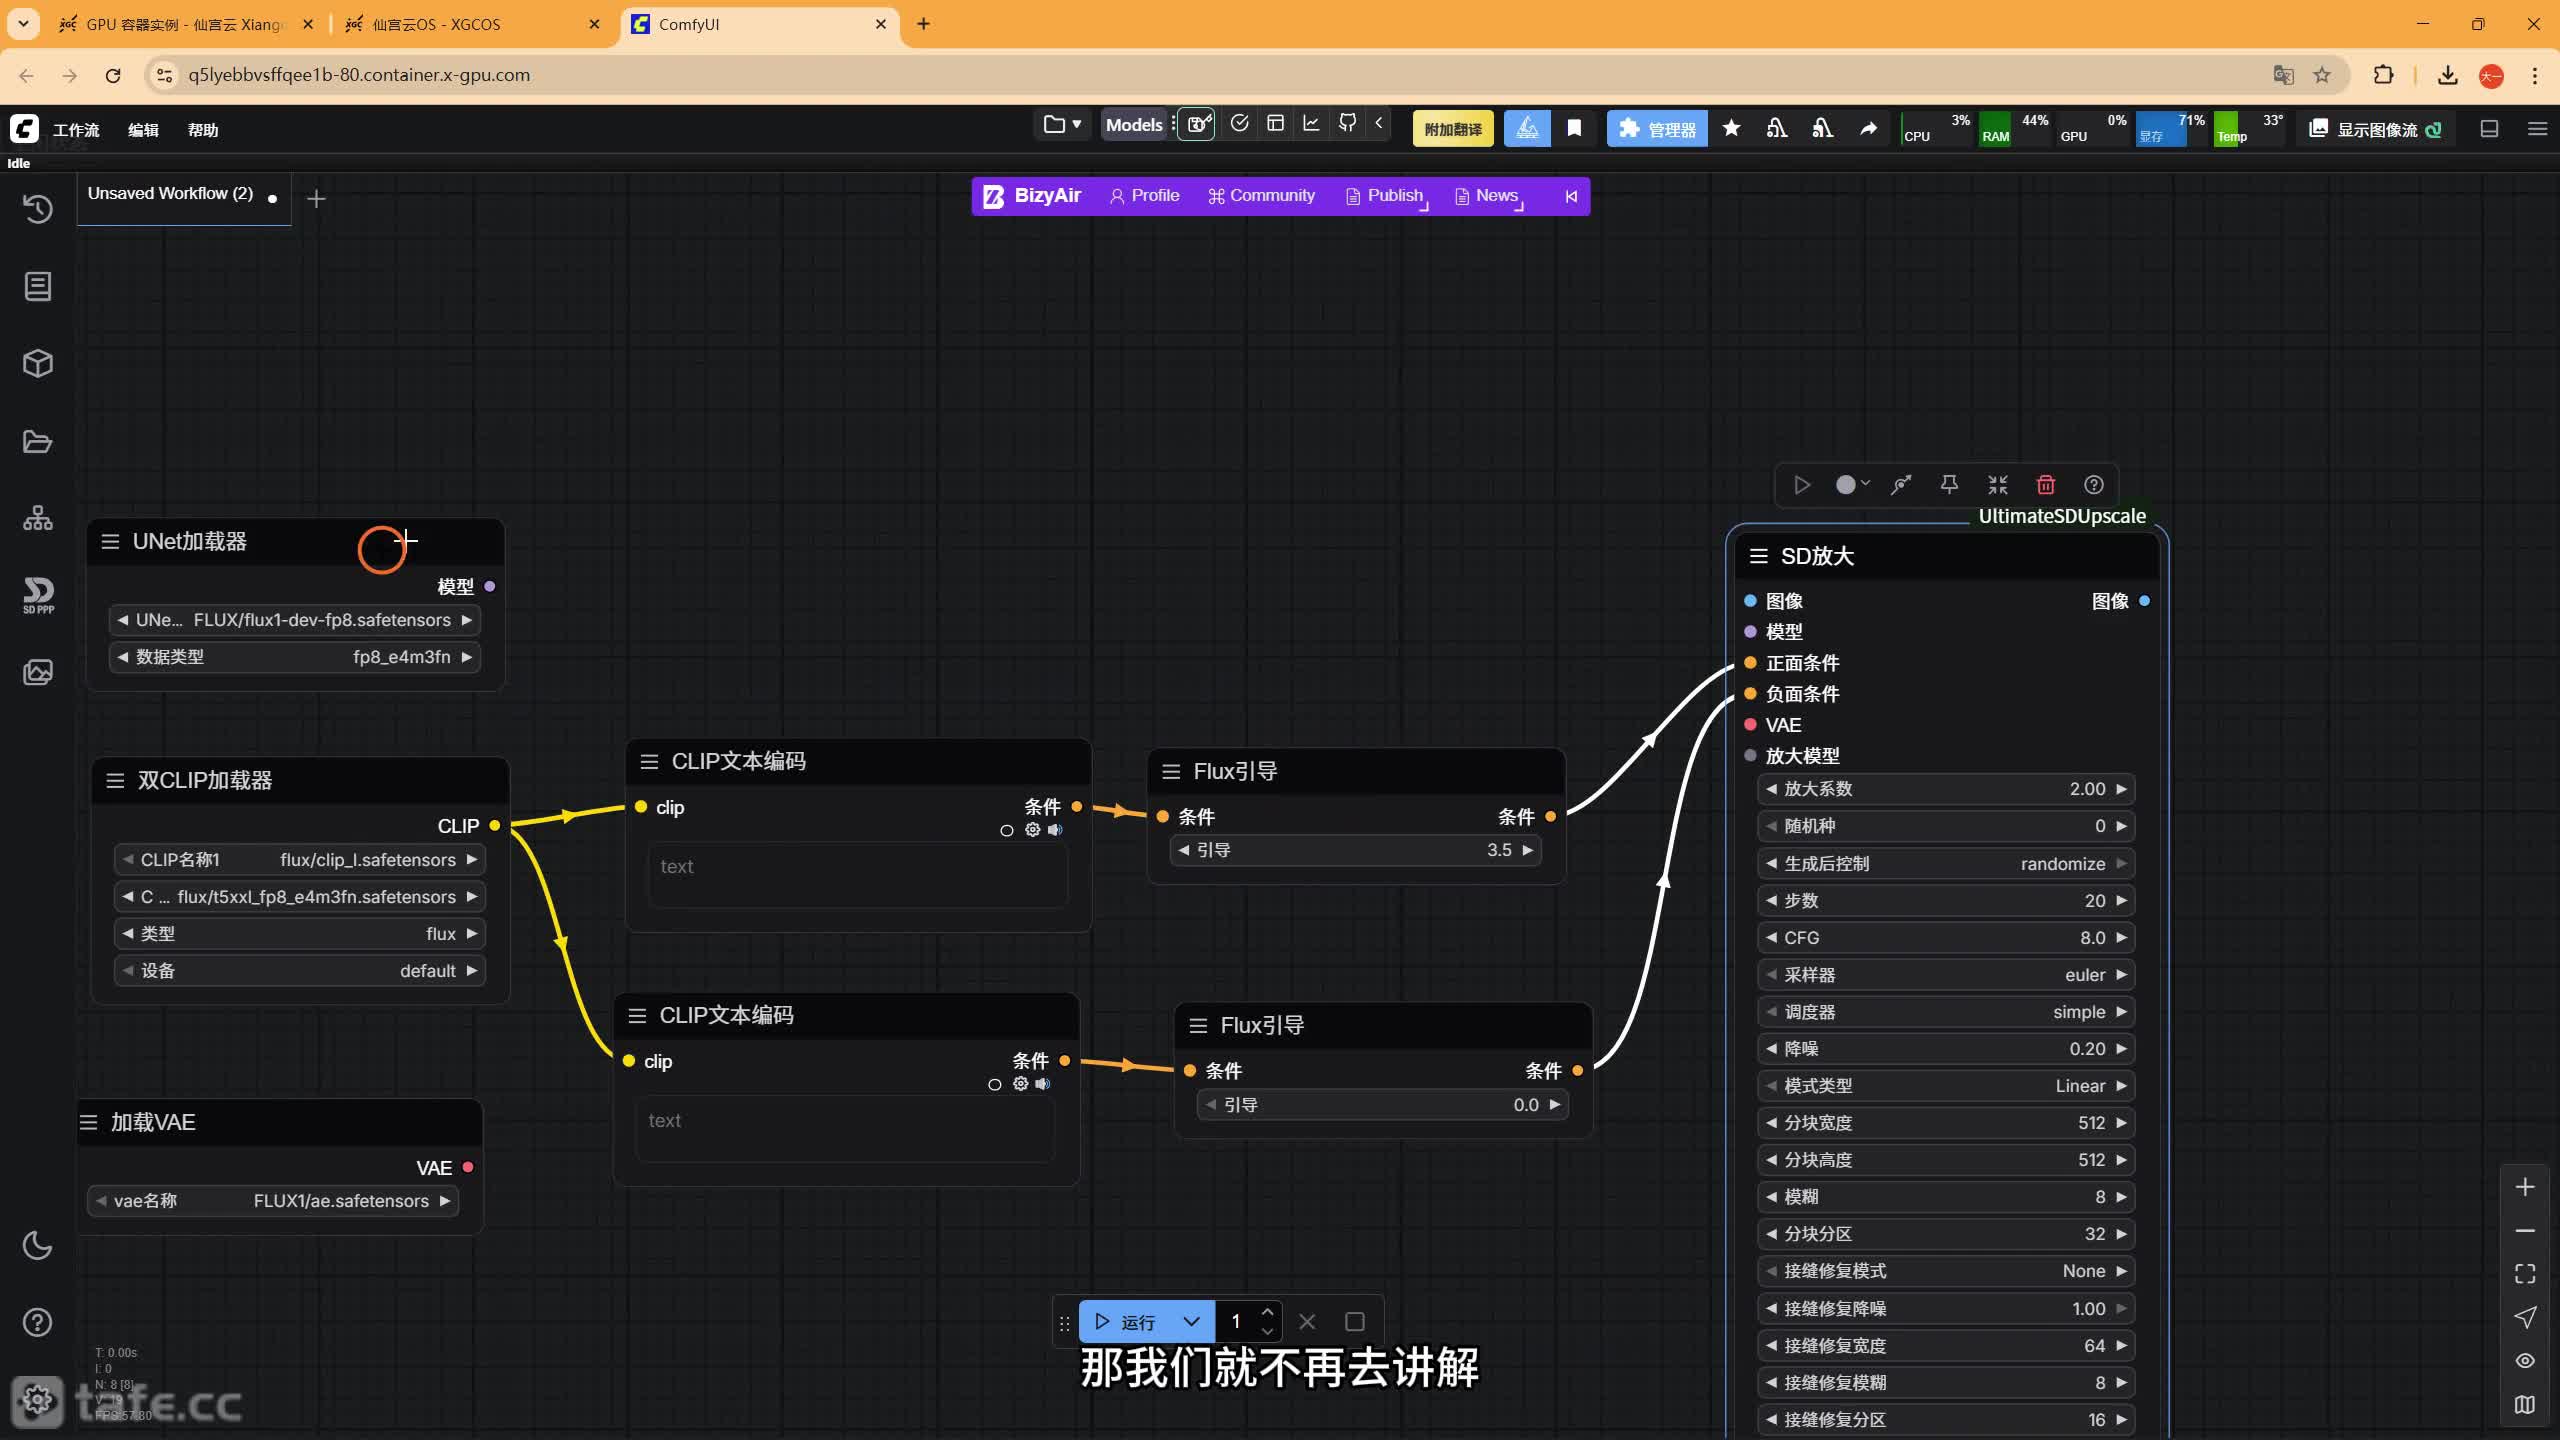This screenshot has height=1440, width=2560.
Task: Open the queue history sidebar panel
Action: click(37, 209)
